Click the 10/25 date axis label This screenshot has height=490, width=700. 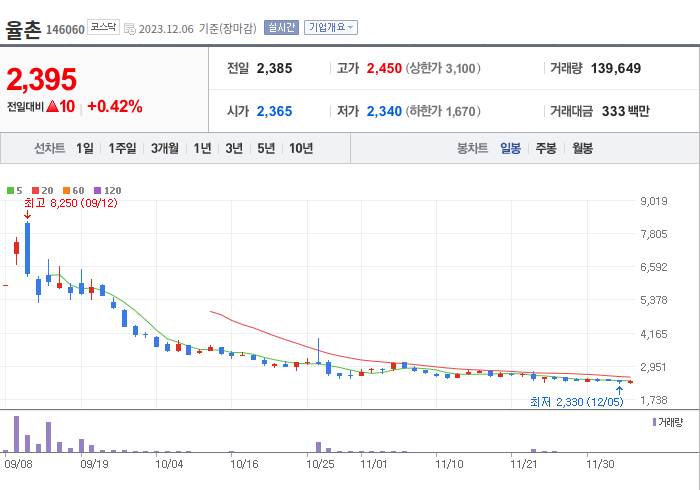[320, 464]
